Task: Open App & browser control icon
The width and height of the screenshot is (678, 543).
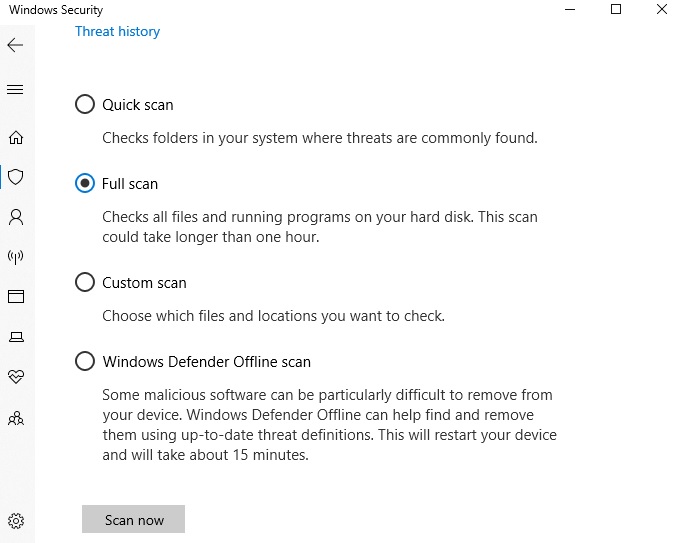Action: (16, 297)
